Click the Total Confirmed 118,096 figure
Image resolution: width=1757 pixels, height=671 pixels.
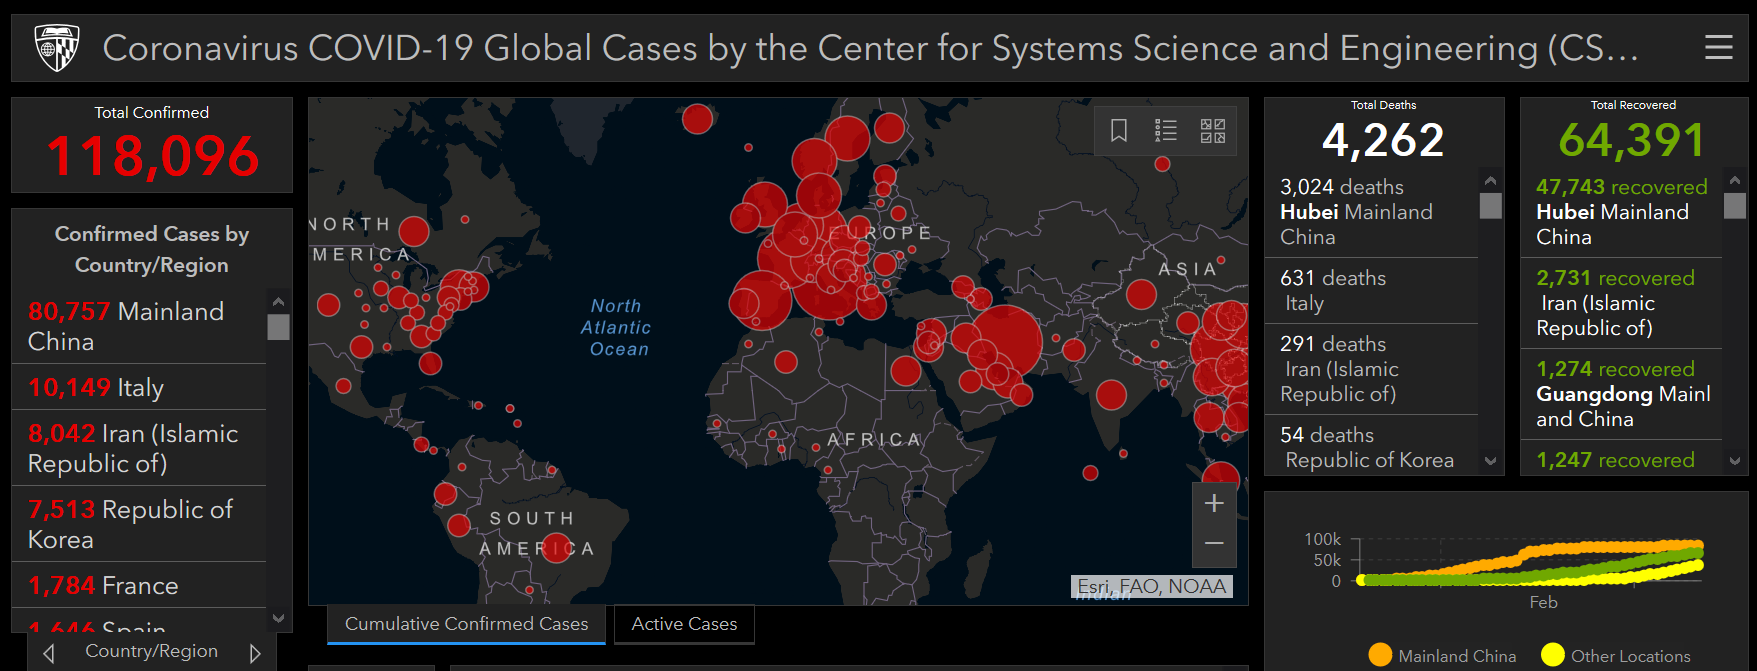[152, 156]
